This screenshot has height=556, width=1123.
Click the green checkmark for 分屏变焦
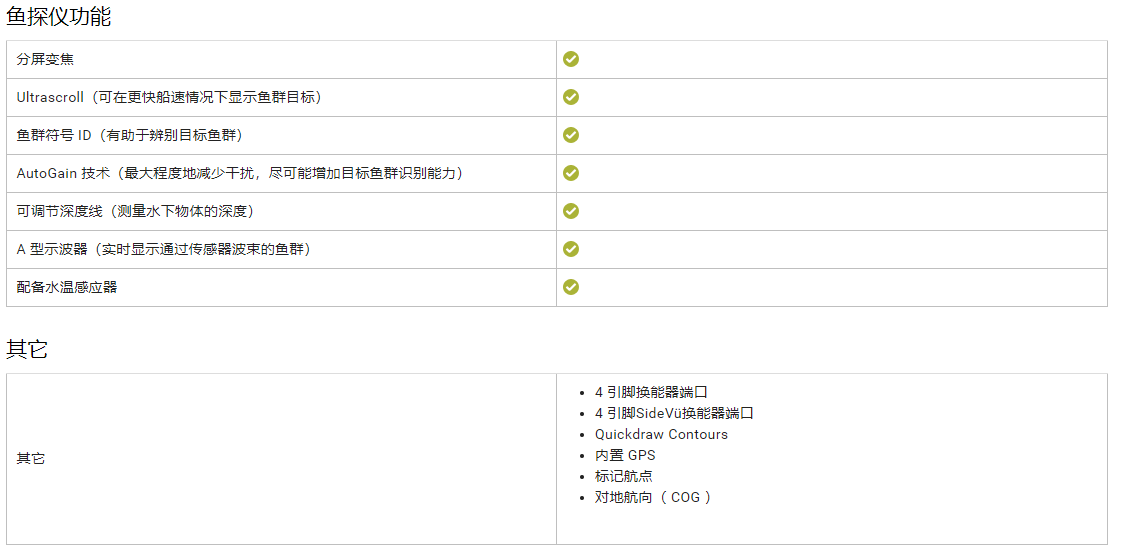[571, 59]
